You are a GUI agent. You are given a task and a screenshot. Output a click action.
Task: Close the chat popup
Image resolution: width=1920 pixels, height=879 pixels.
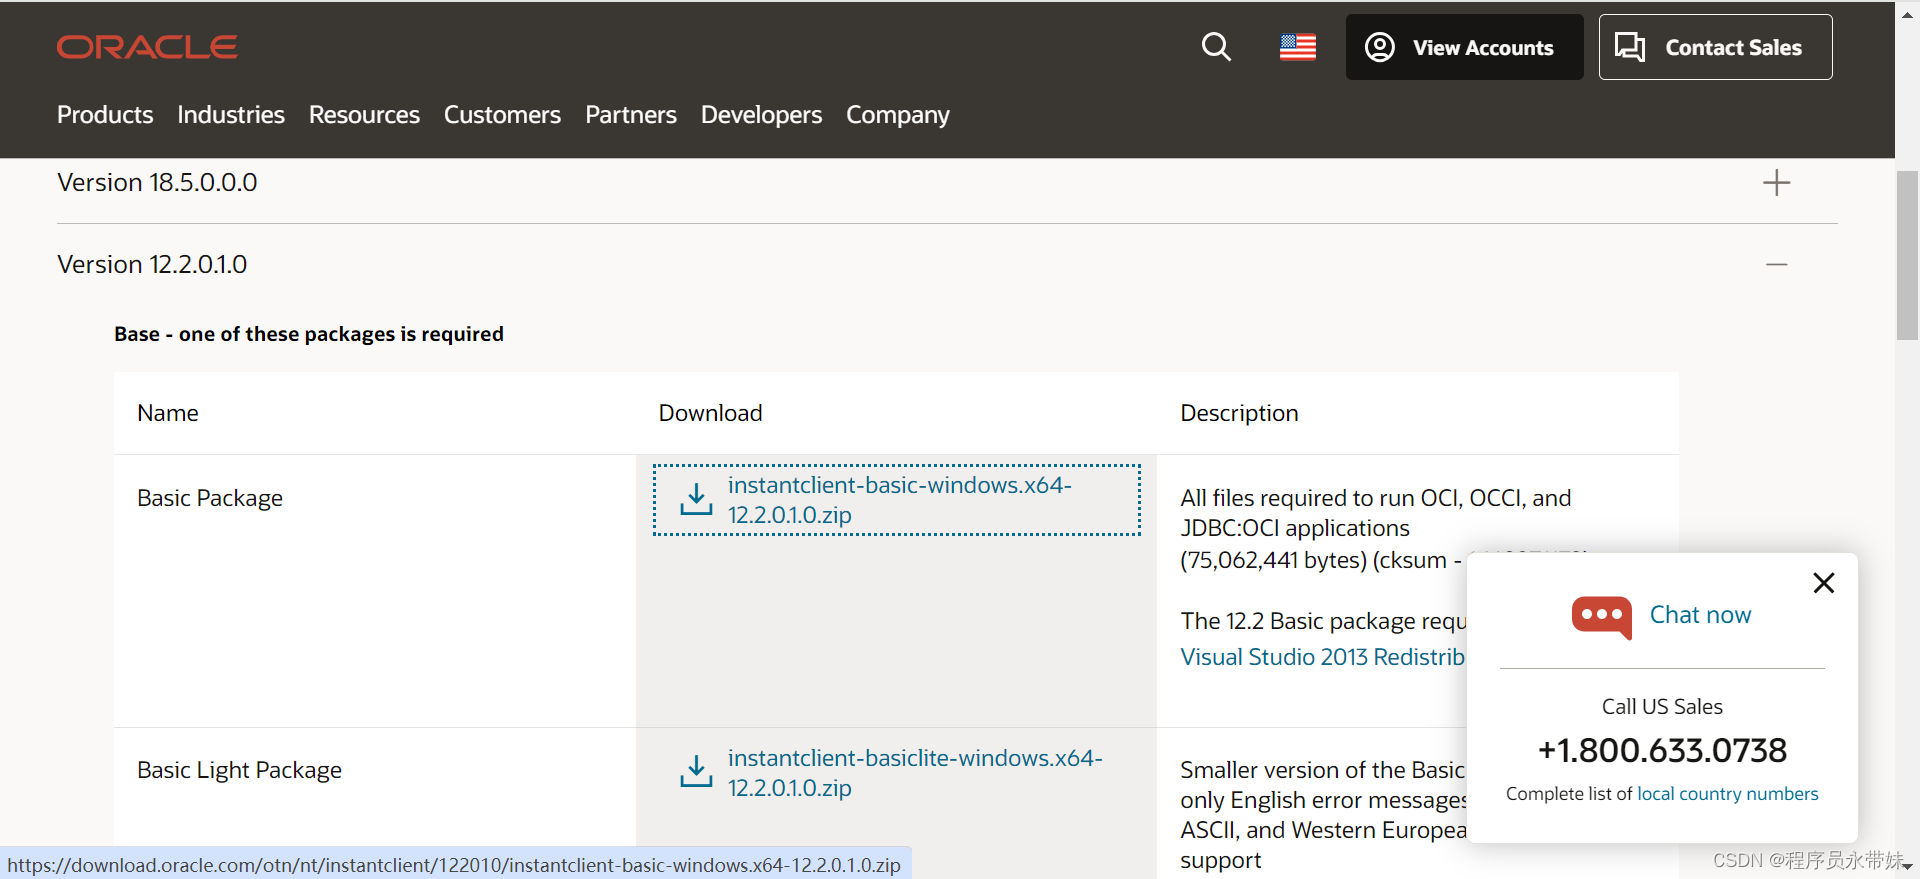[1823, 583]
